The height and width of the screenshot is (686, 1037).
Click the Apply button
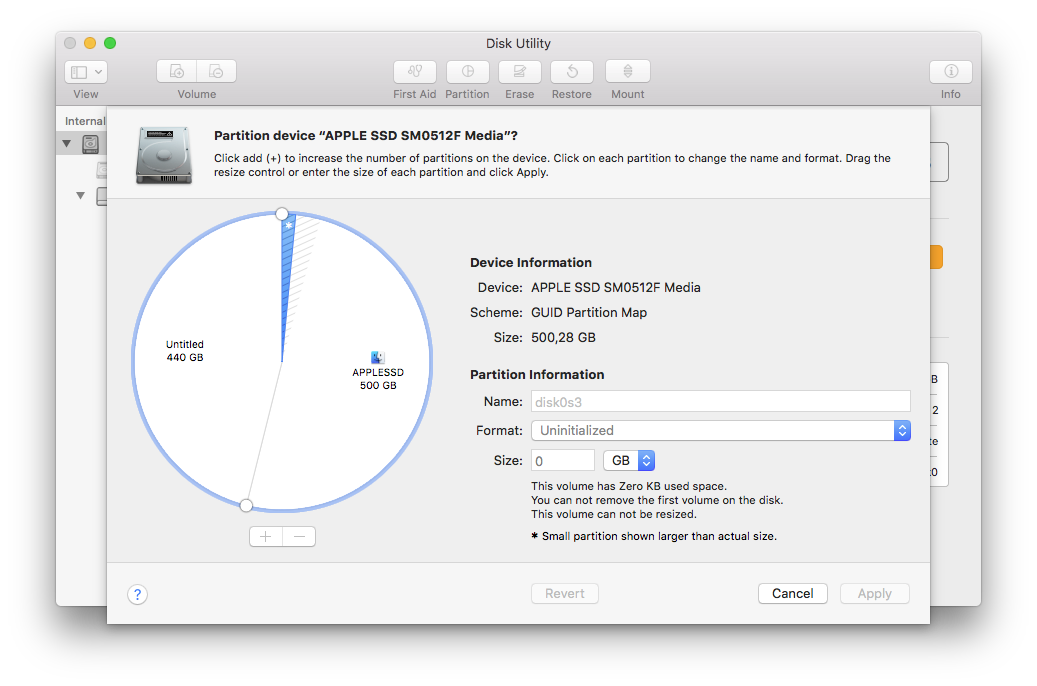(x=875, y=593)
